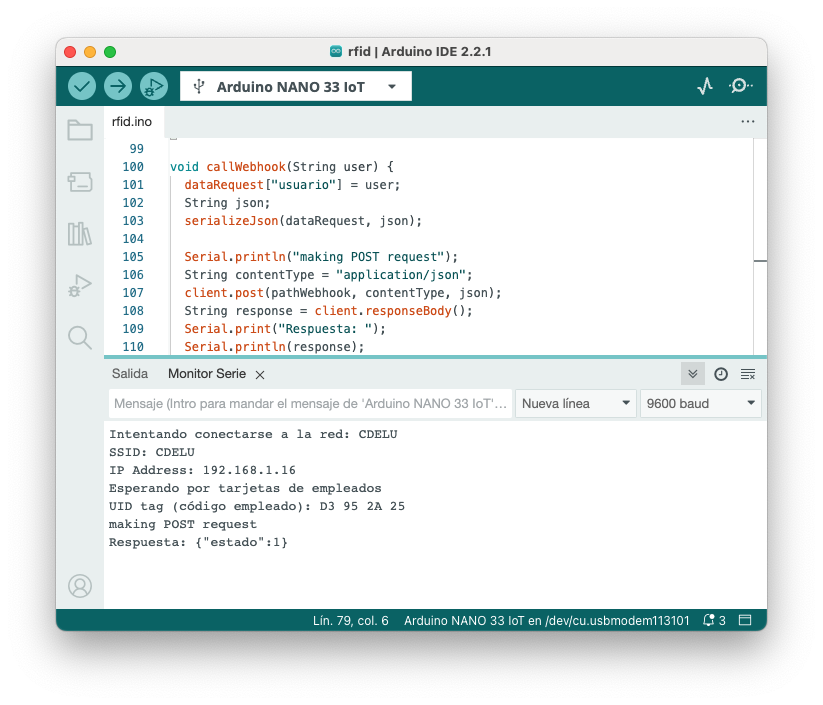Click the editor vertical scrollbar
This screenshot has height=705, width=823.
tap(760, 247)
